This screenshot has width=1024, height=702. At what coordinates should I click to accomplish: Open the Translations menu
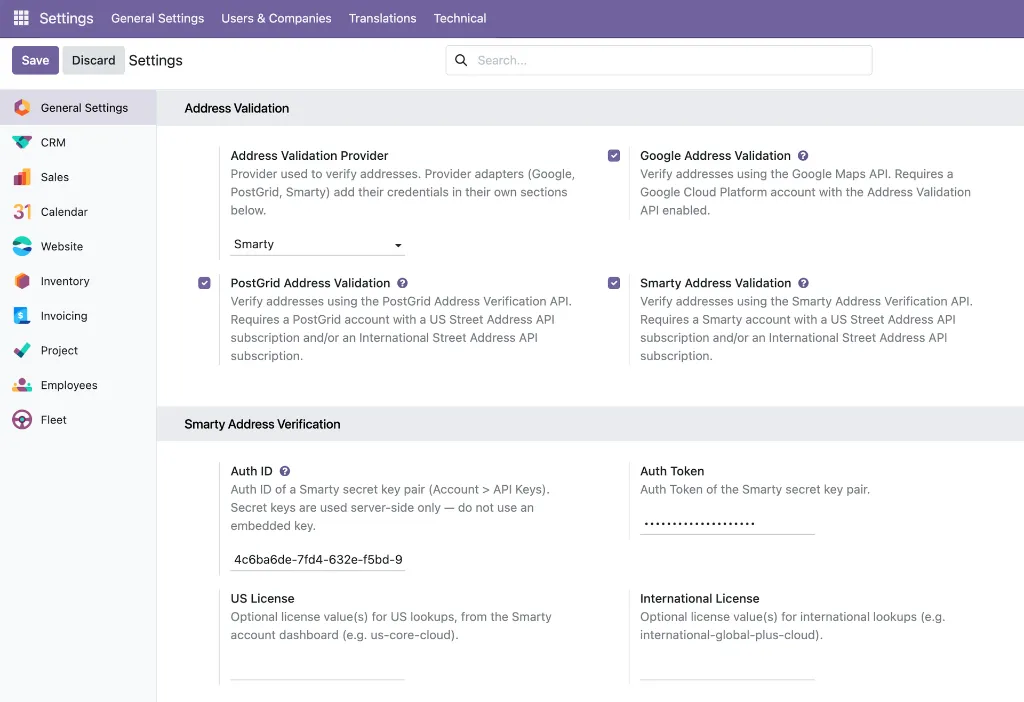(x=382, y=18)
